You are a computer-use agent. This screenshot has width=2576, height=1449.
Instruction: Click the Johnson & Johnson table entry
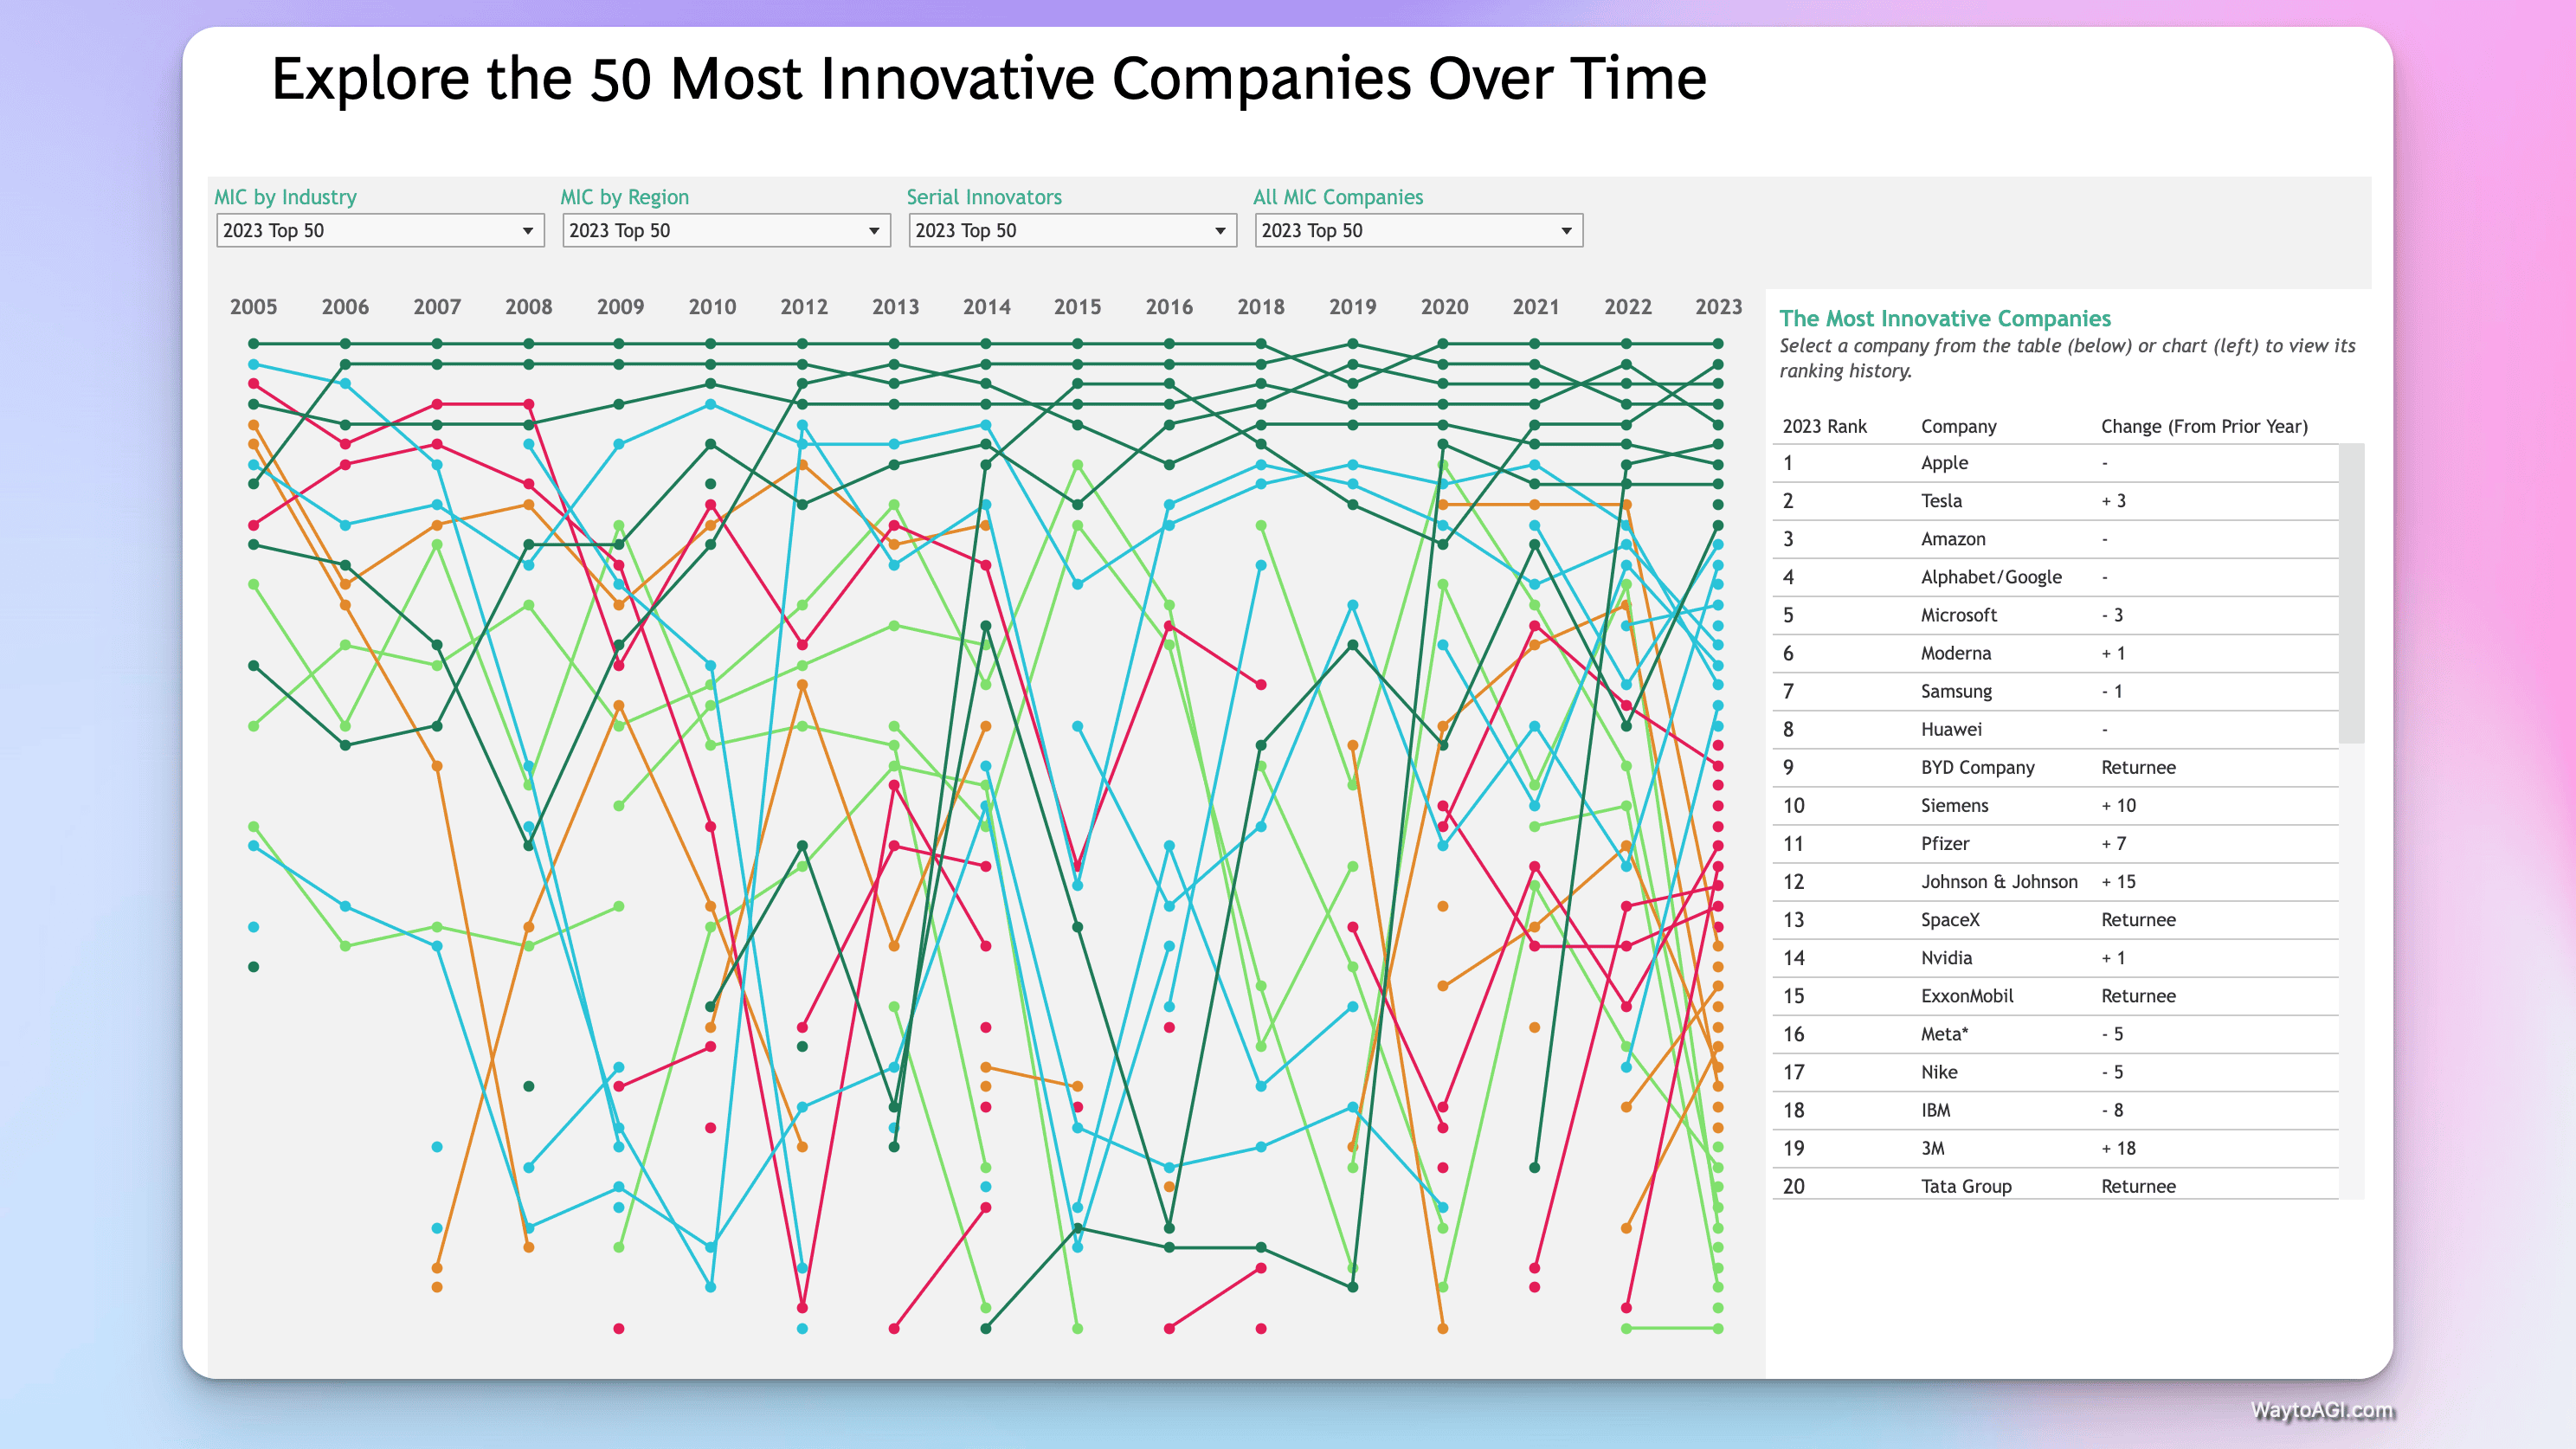(1998, 881)
